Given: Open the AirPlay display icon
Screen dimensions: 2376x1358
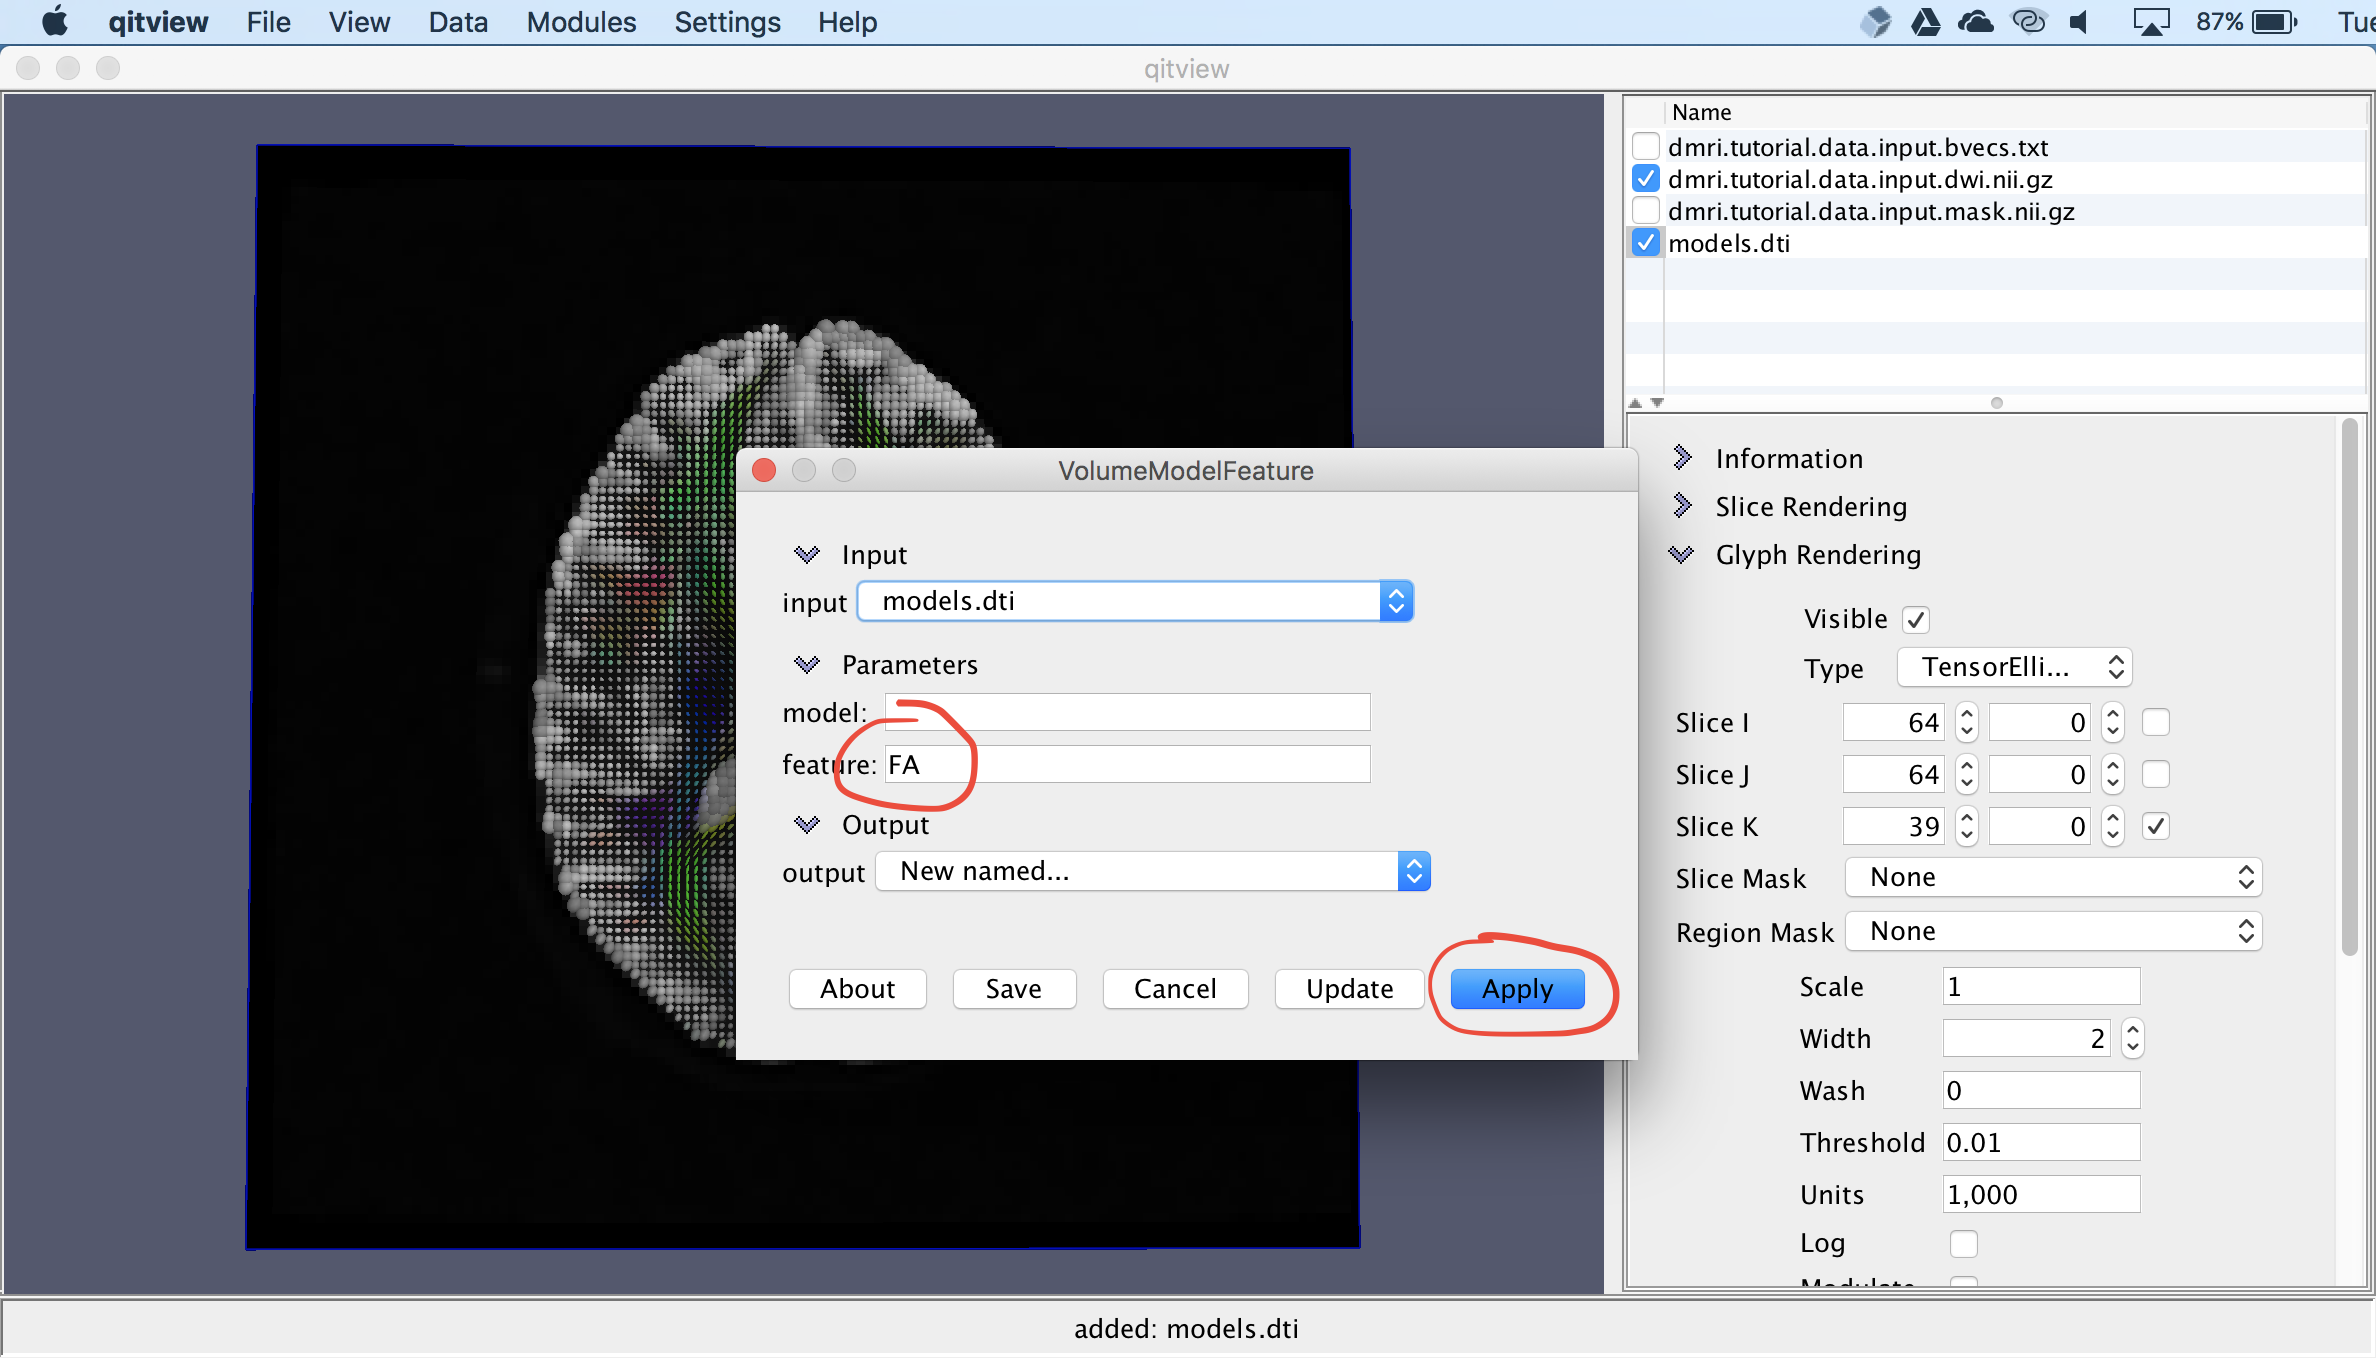Looking at the screenshot, I should click(2150, 22).
